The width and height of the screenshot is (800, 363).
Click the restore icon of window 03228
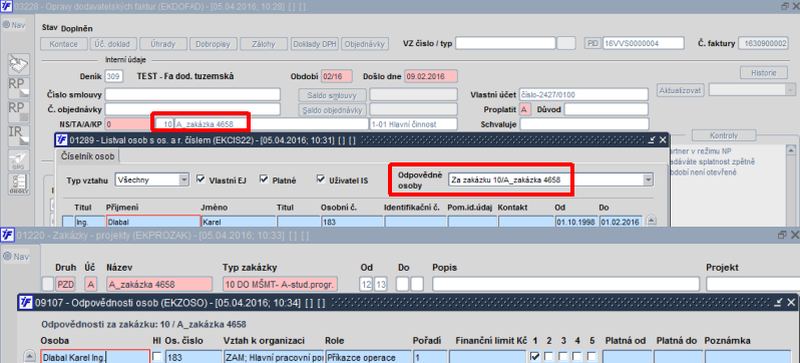tap(784, 6)
